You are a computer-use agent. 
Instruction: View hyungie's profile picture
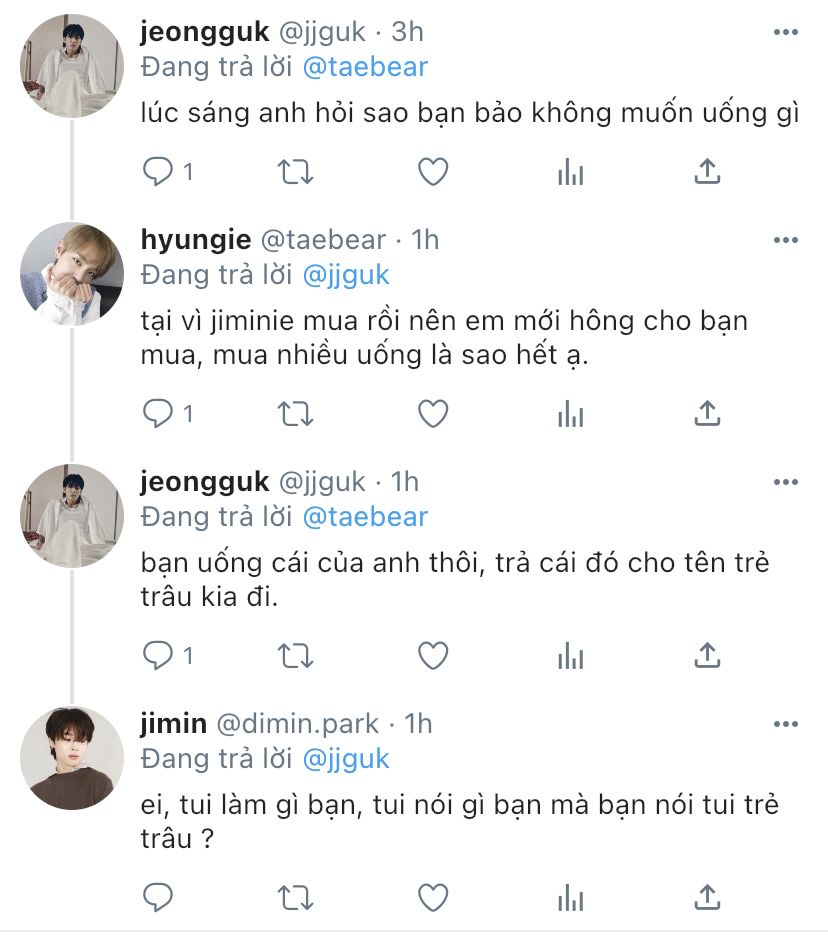click(x=72, y=274)
